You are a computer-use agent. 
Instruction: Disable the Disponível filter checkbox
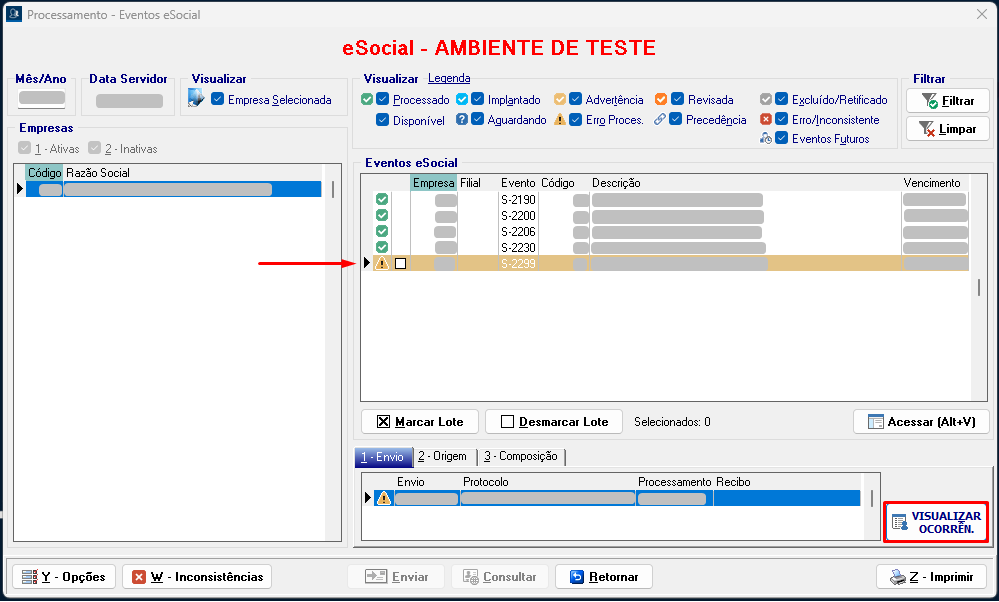click(383, 120)
